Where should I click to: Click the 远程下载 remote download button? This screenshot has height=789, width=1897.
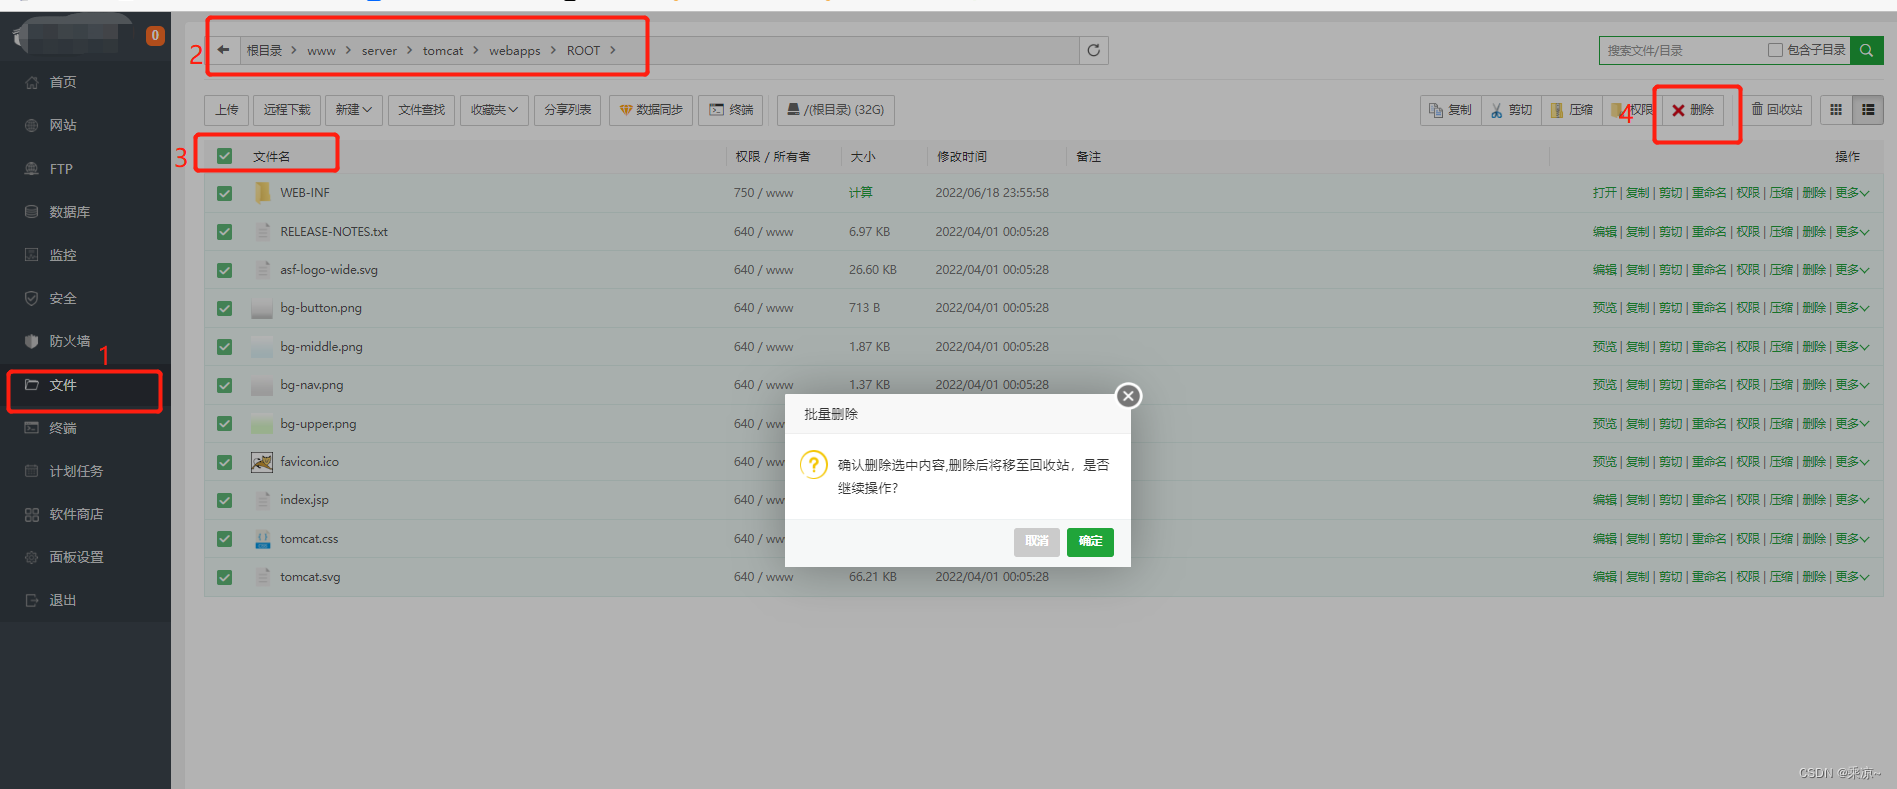click(287, 110)
